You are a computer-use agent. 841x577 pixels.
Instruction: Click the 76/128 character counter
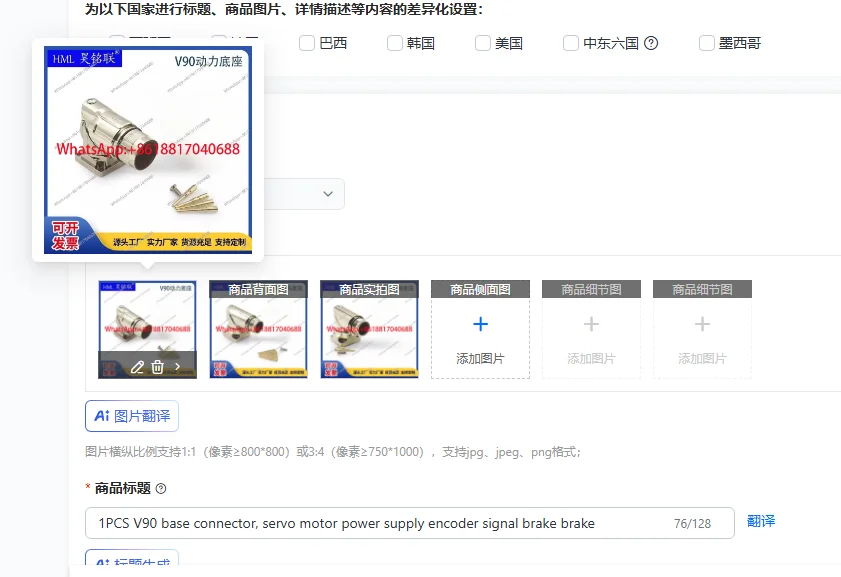pyautogui.click(x=692, y=523)
